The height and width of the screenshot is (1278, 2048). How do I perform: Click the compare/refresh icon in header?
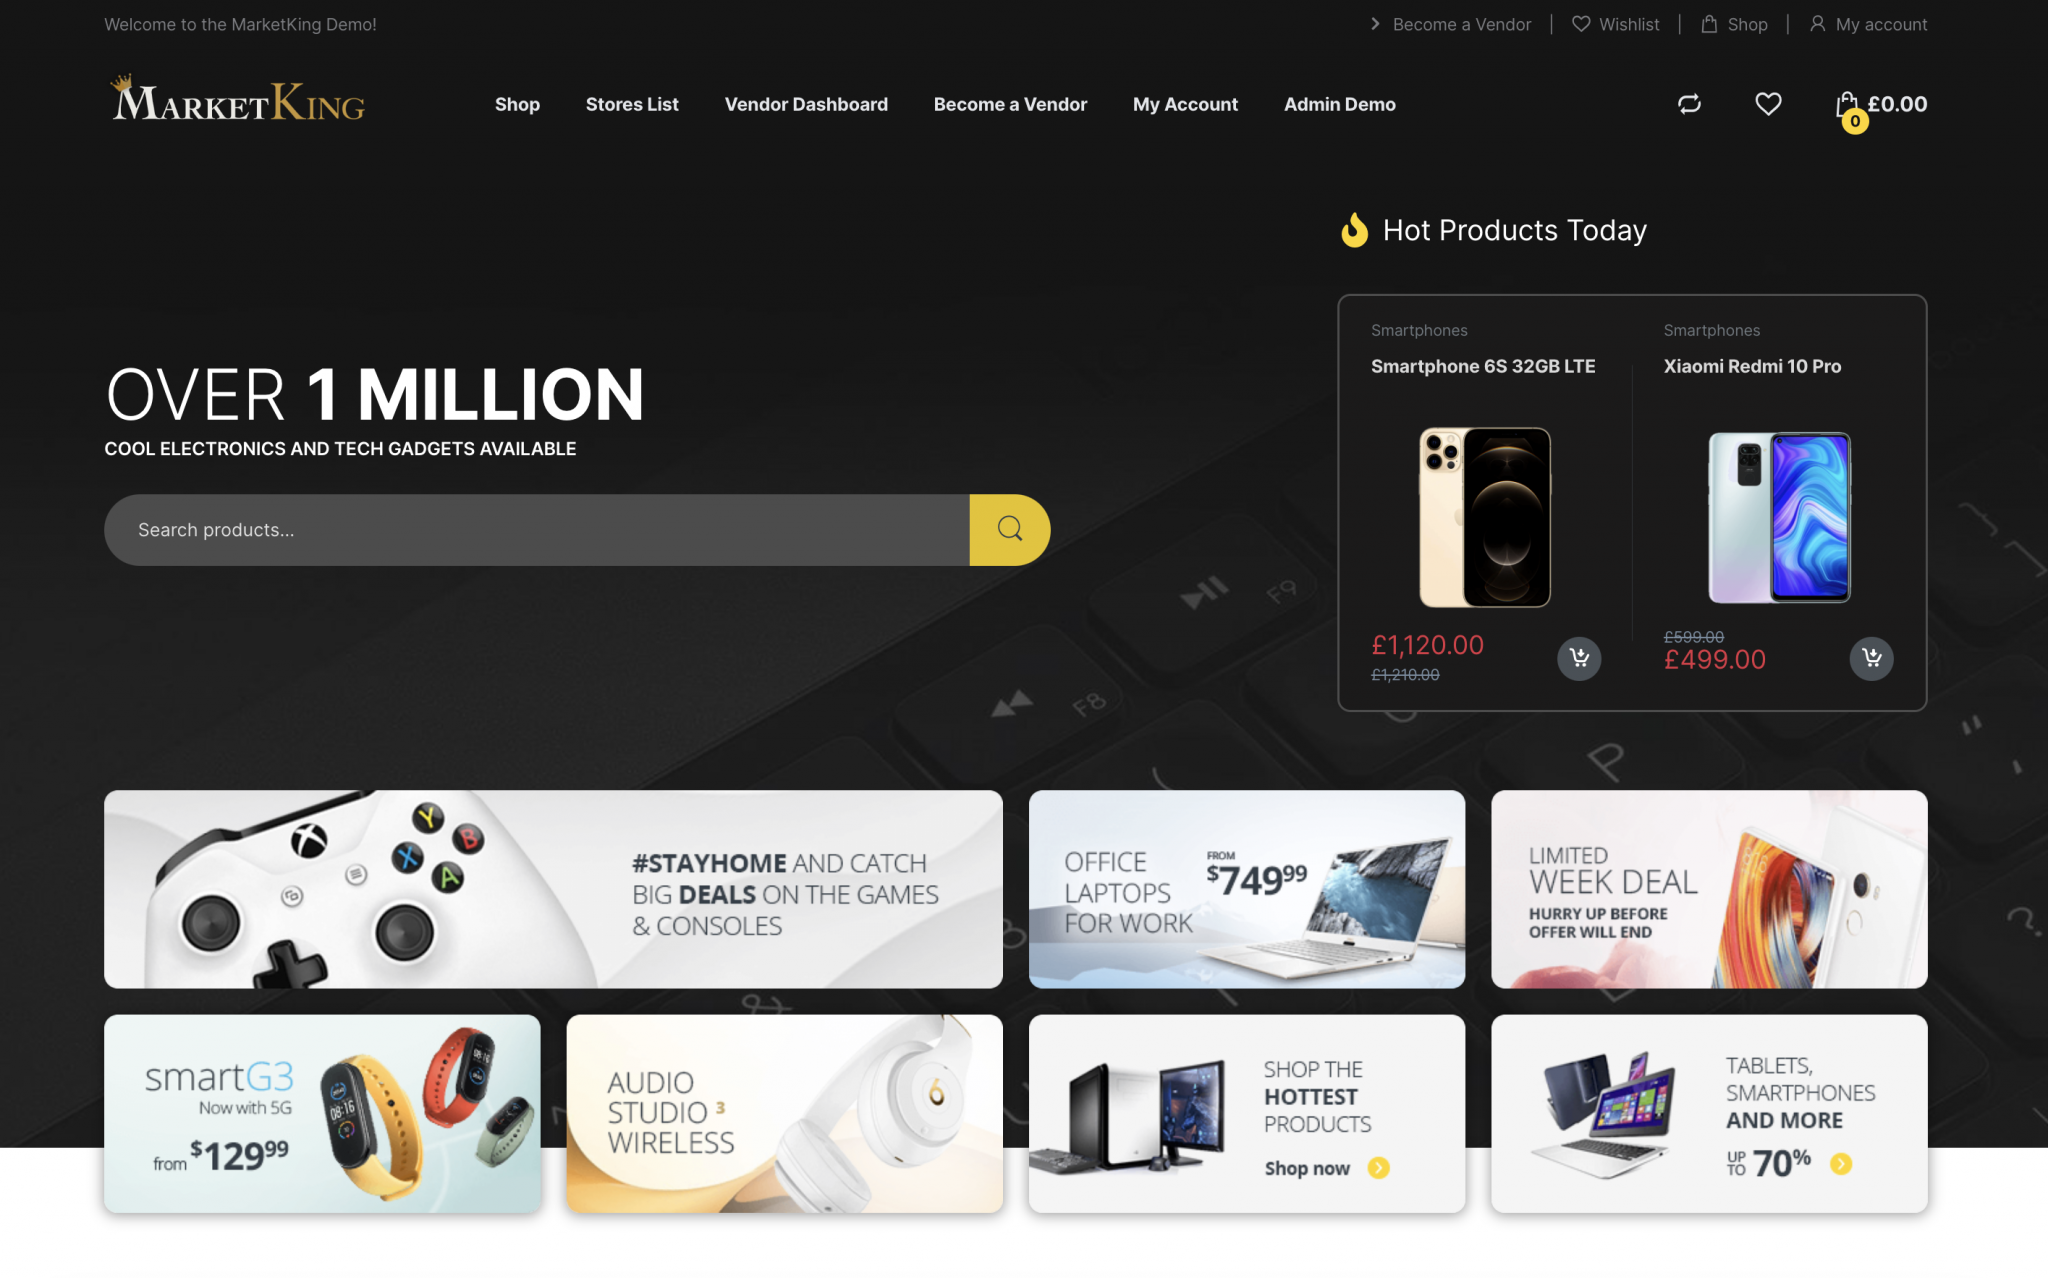tap(1690, 103)
